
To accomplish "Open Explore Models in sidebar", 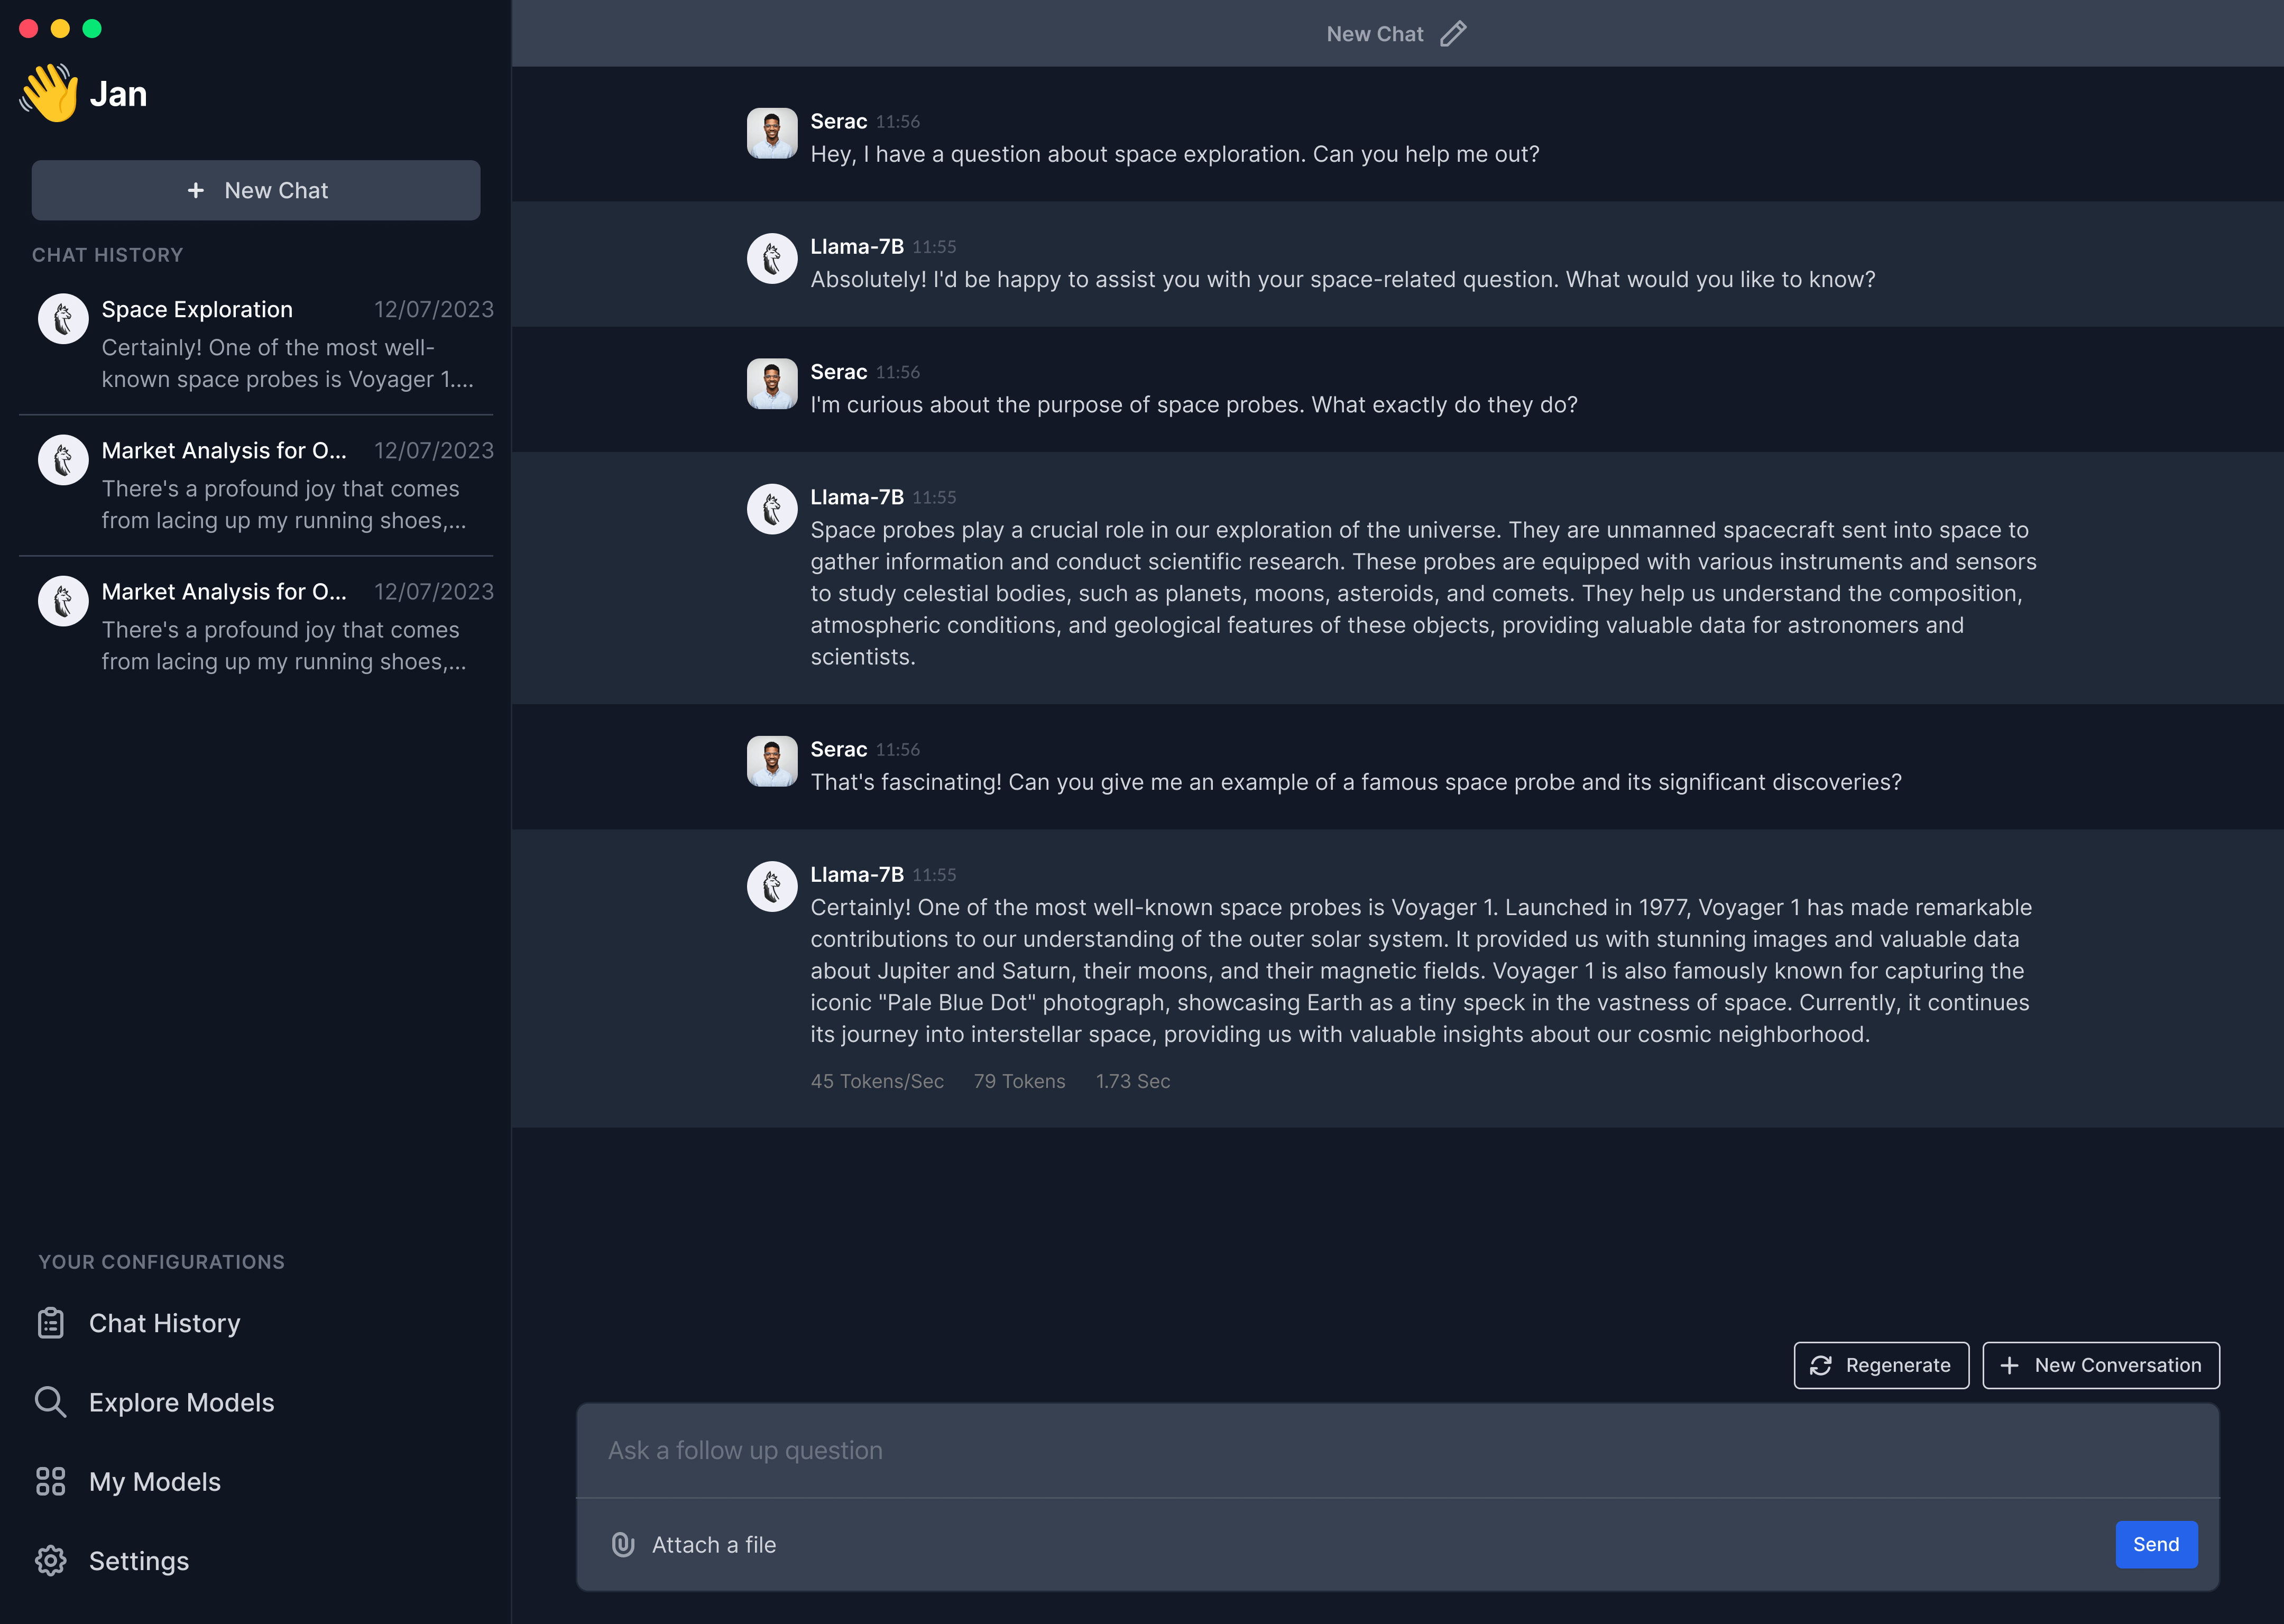I will 181,1402.
